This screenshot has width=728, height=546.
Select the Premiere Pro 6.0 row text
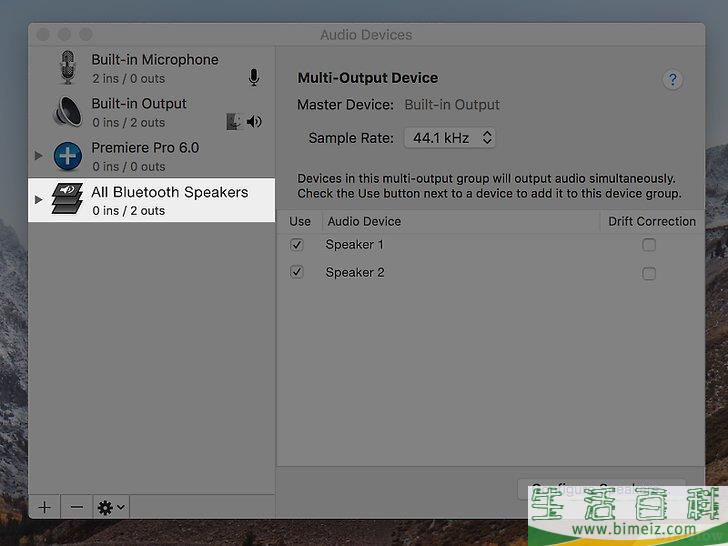click(145, 148)
